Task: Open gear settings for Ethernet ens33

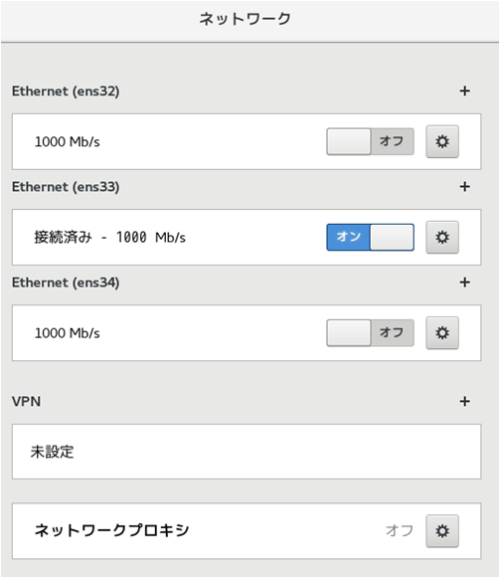Action: (442, 237)
